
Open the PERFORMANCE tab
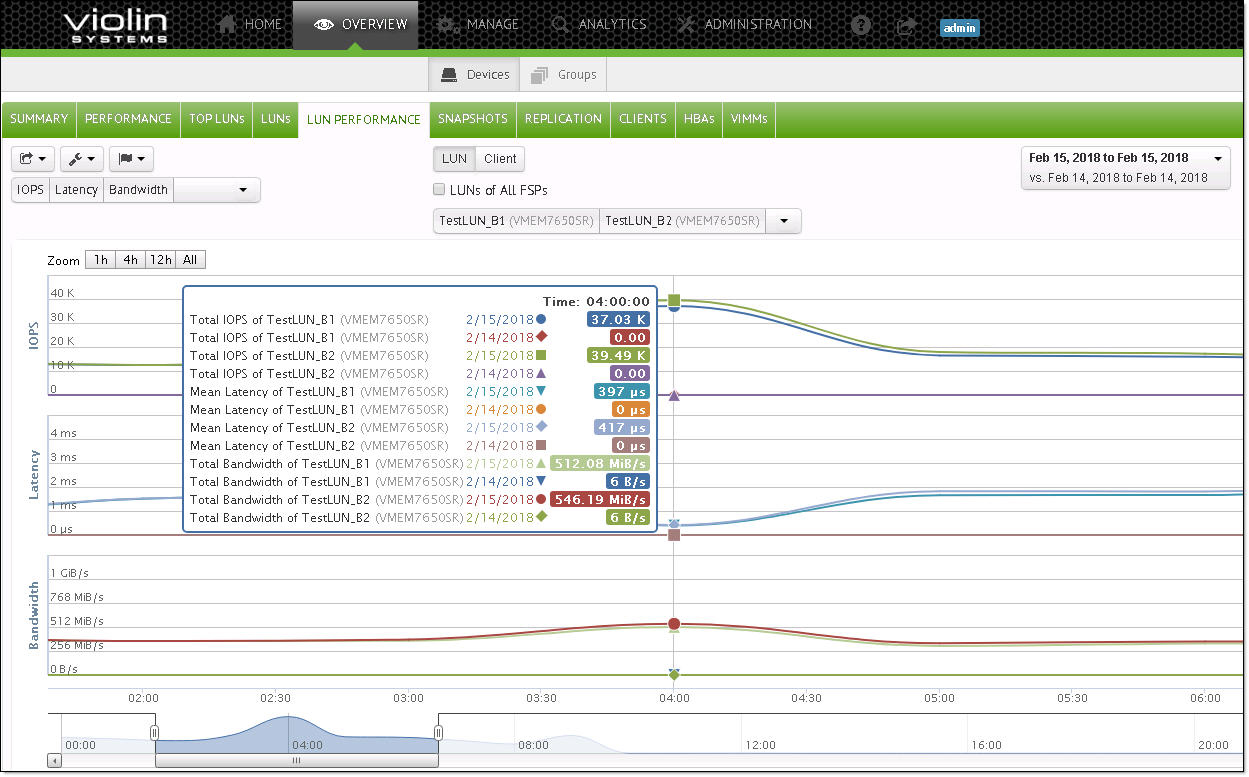128,119
